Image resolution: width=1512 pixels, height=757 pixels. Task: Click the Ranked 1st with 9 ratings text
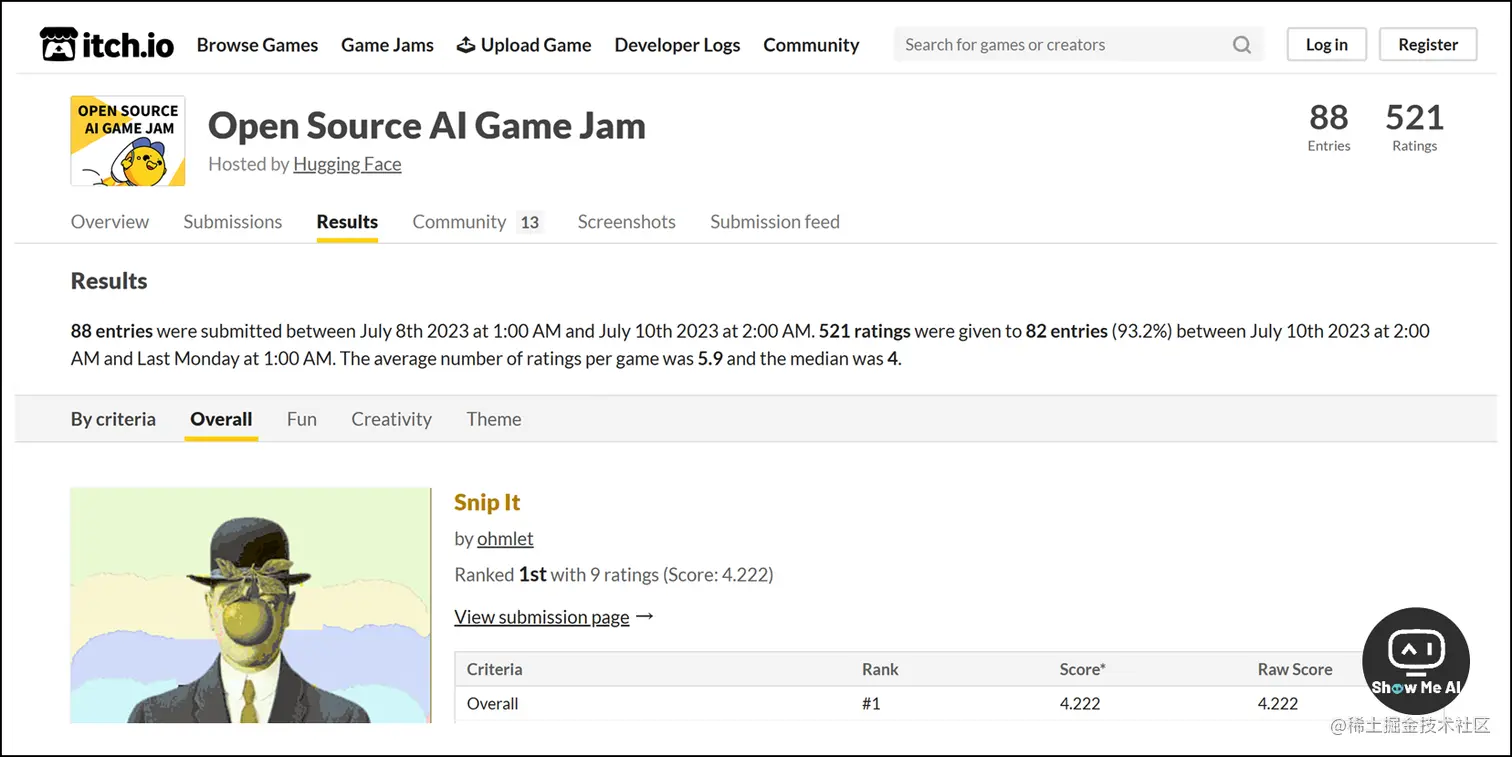614,575
